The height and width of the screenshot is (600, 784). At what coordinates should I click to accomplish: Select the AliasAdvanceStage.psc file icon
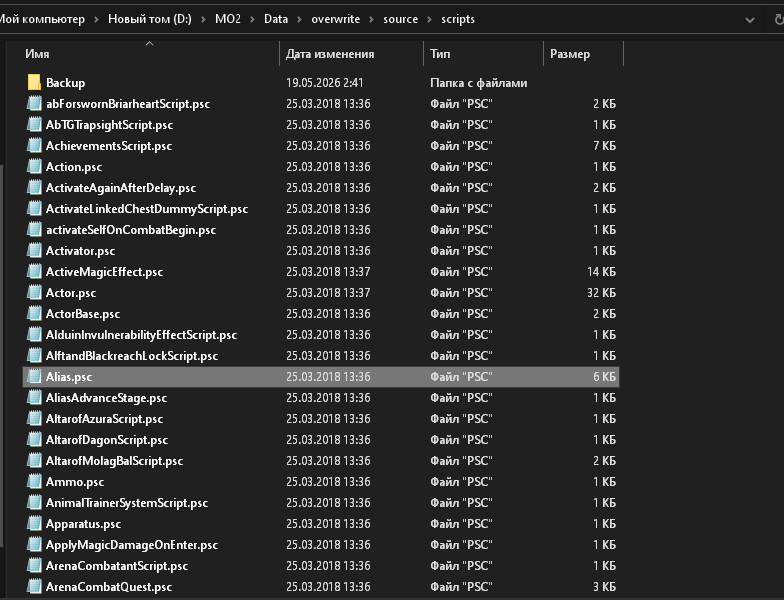(34, 398)
